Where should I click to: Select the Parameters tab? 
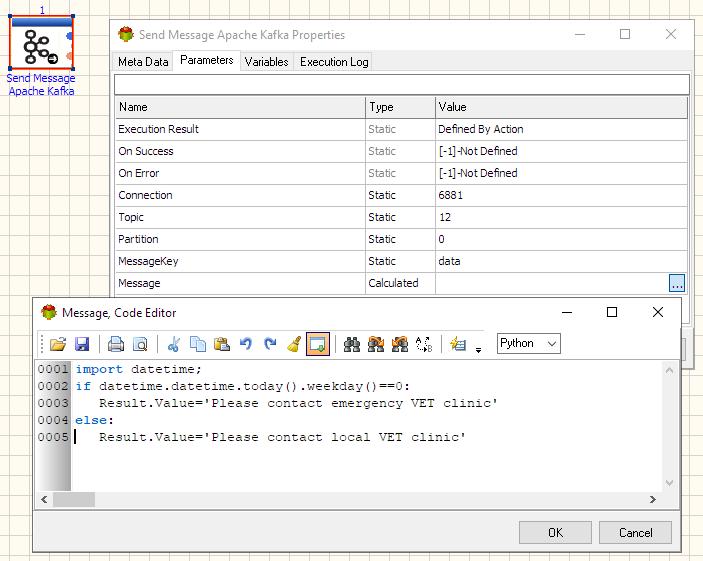(207, 60)
